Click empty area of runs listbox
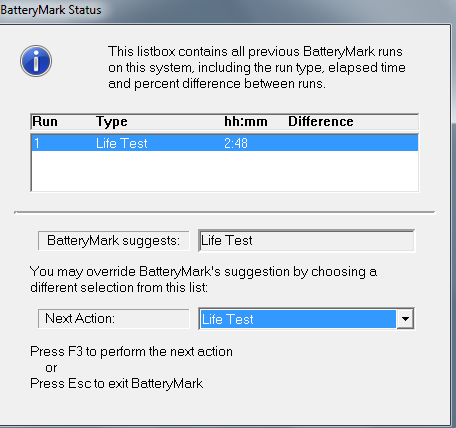This screenshot has width=456, height=428. [225, 171]
